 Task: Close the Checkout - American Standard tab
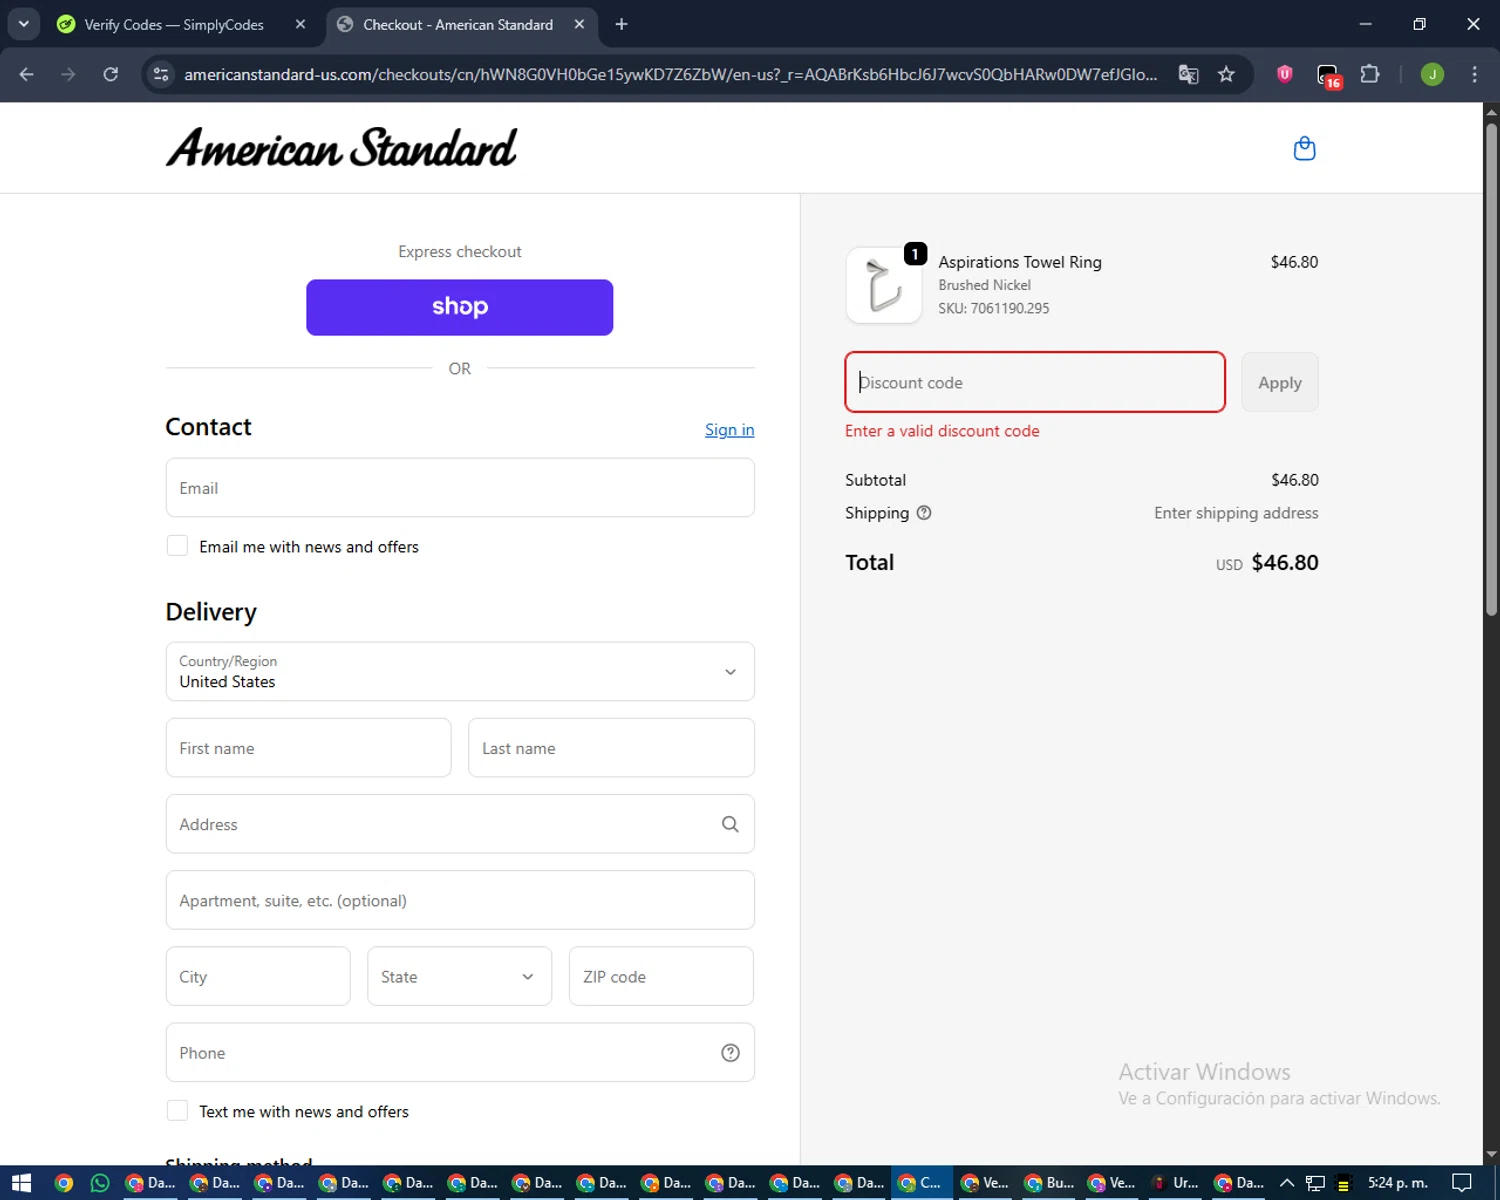pyautogui.click(x=579, y=24)
